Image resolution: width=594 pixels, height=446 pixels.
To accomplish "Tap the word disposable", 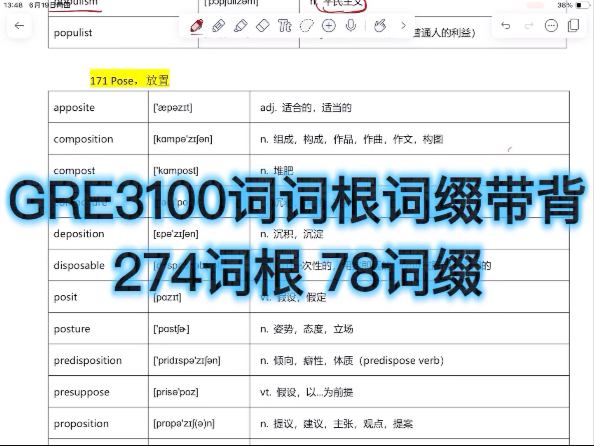I will coord(79,265).
